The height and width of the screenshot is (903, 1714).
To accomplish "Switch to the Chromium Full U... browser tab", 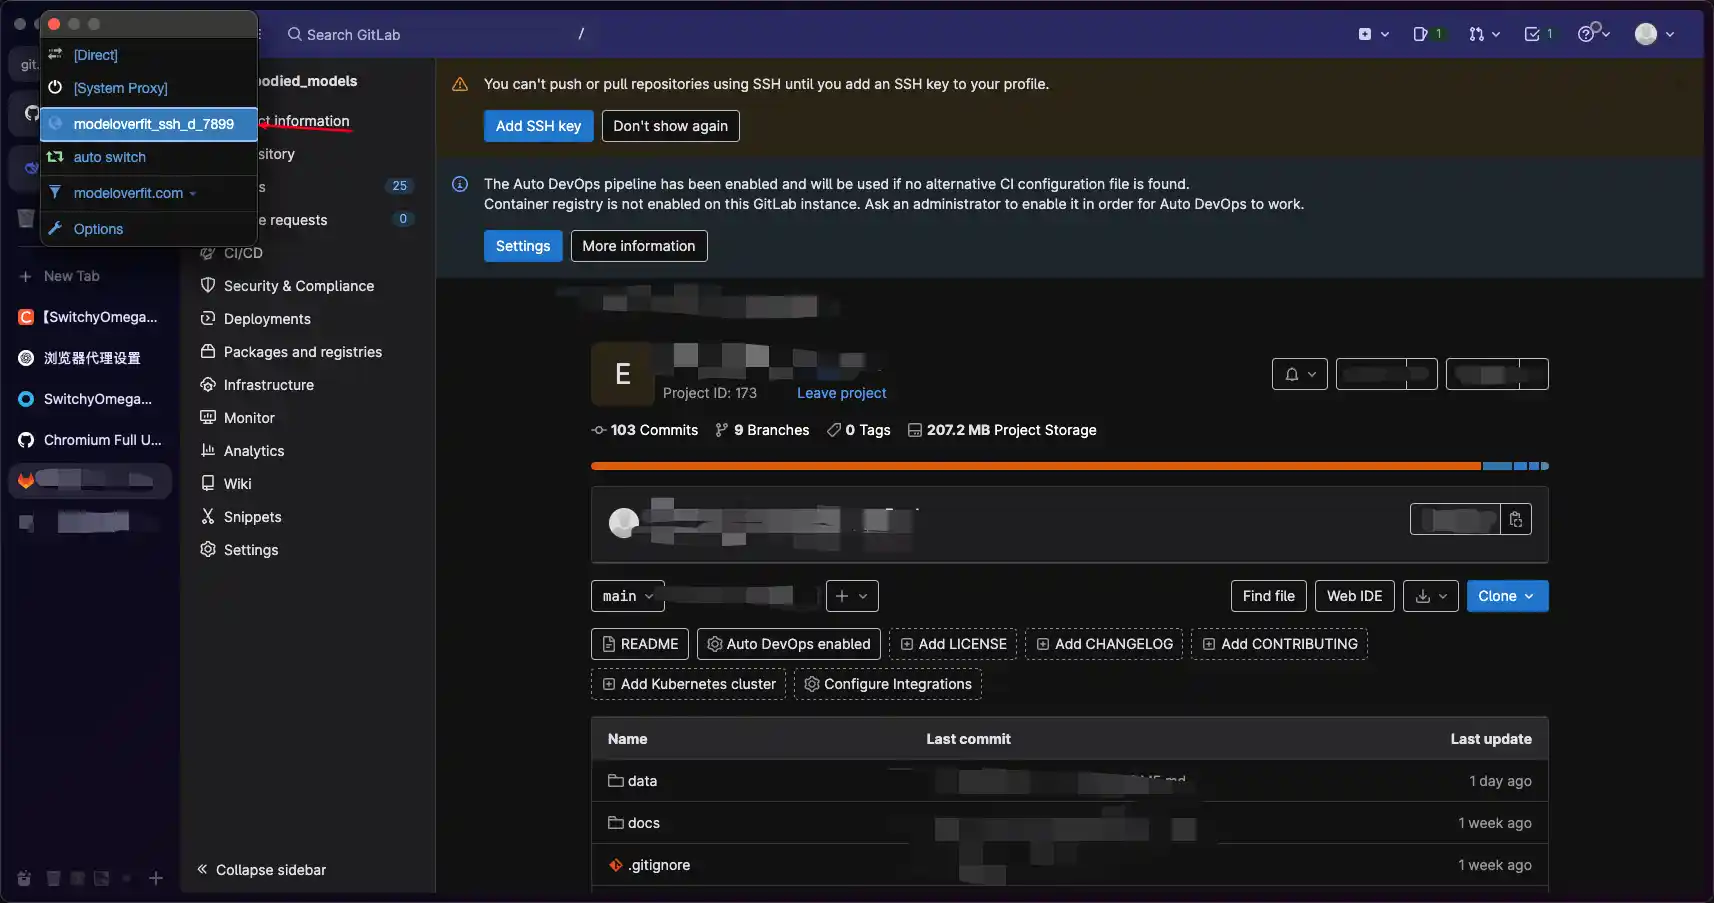I will (x=91, y=440).
